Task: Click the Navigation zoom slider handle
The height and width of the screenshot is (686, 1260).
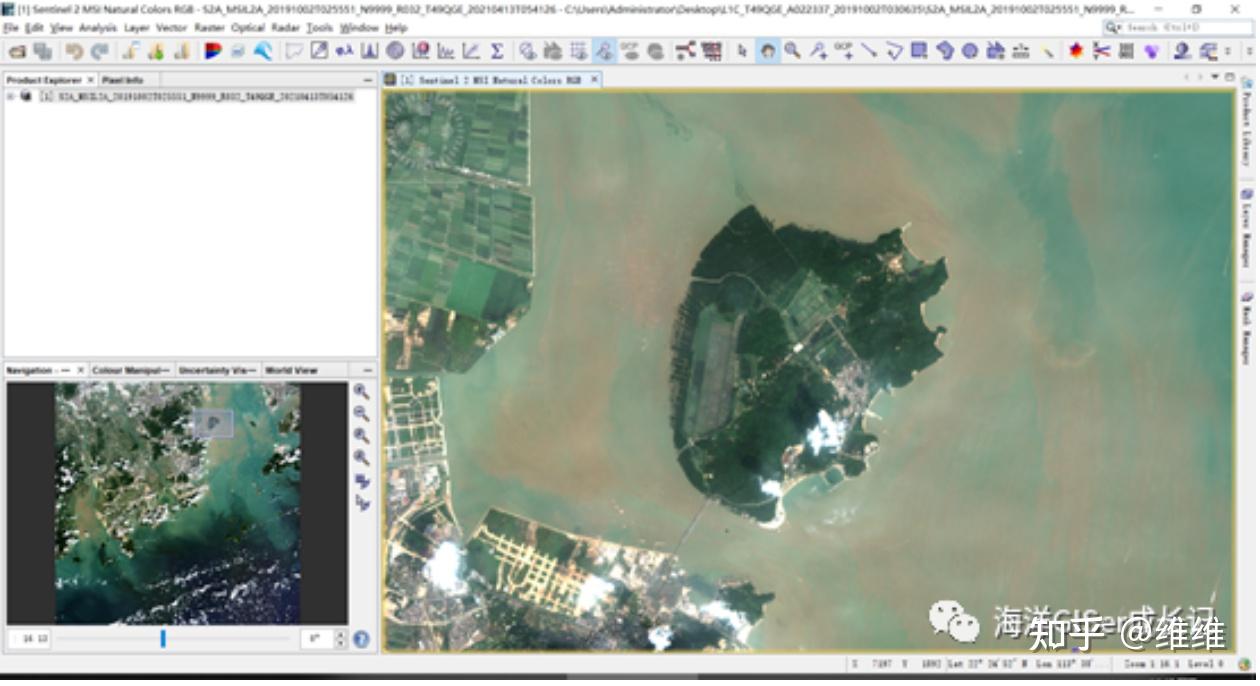Action: coord(163,638)
